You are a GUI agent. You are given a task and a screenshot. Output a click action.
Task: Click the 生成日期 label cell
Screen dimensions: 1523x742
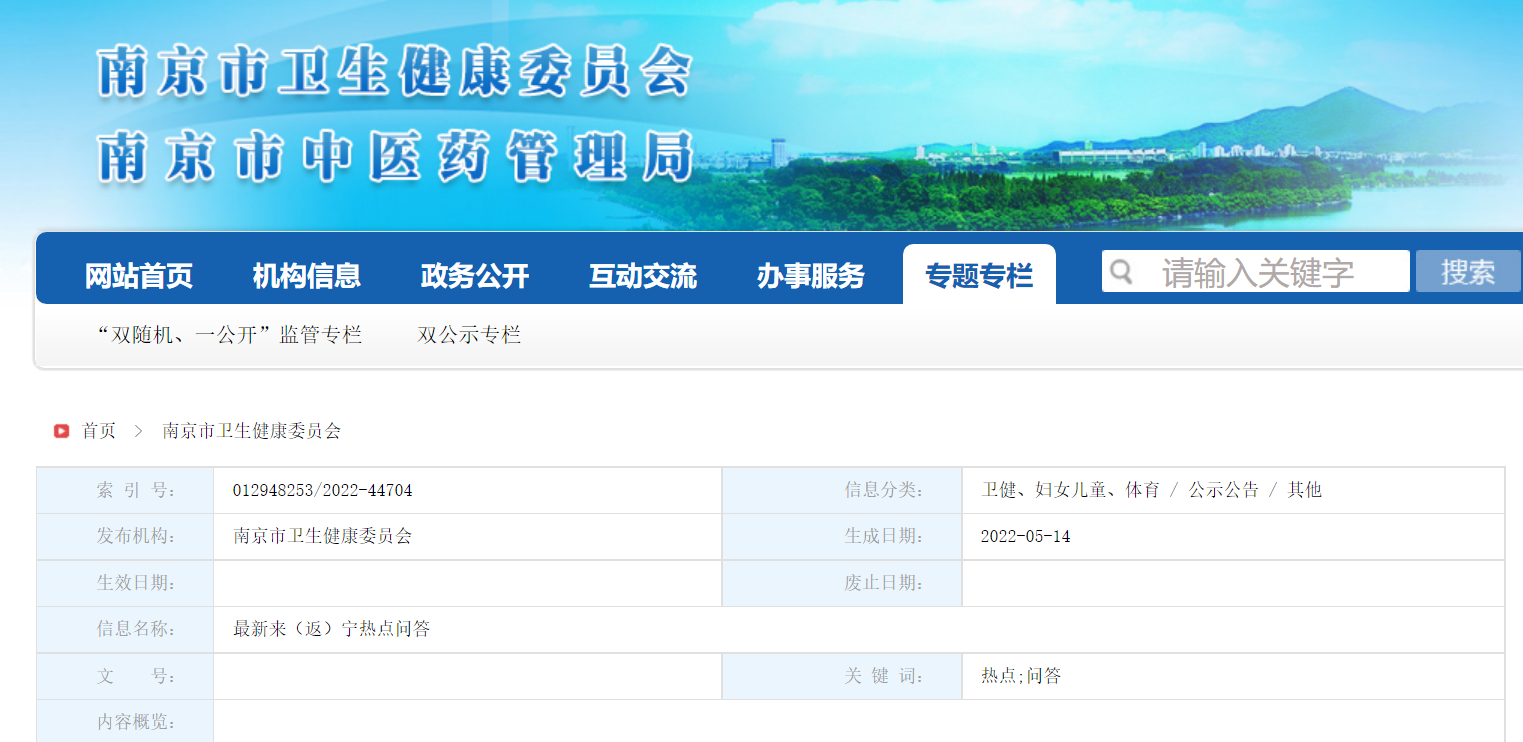click(x=842, y=536)
